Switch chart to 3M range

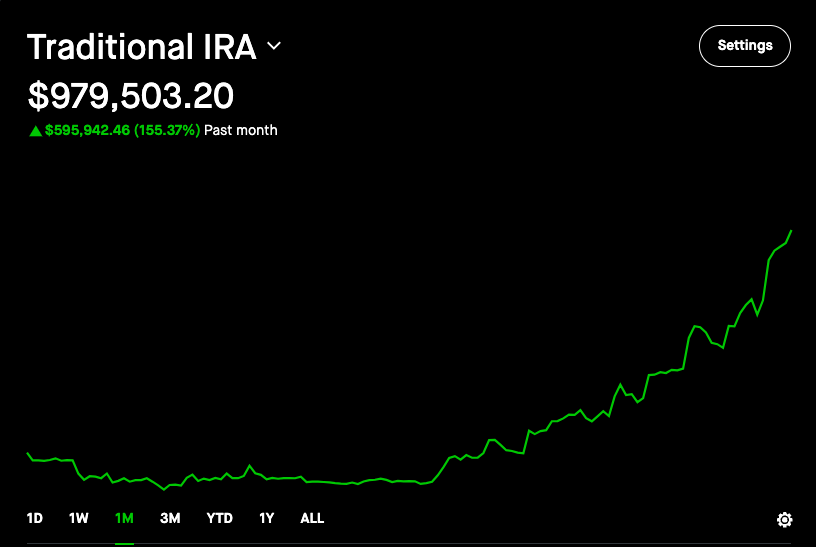pos(170,518)
